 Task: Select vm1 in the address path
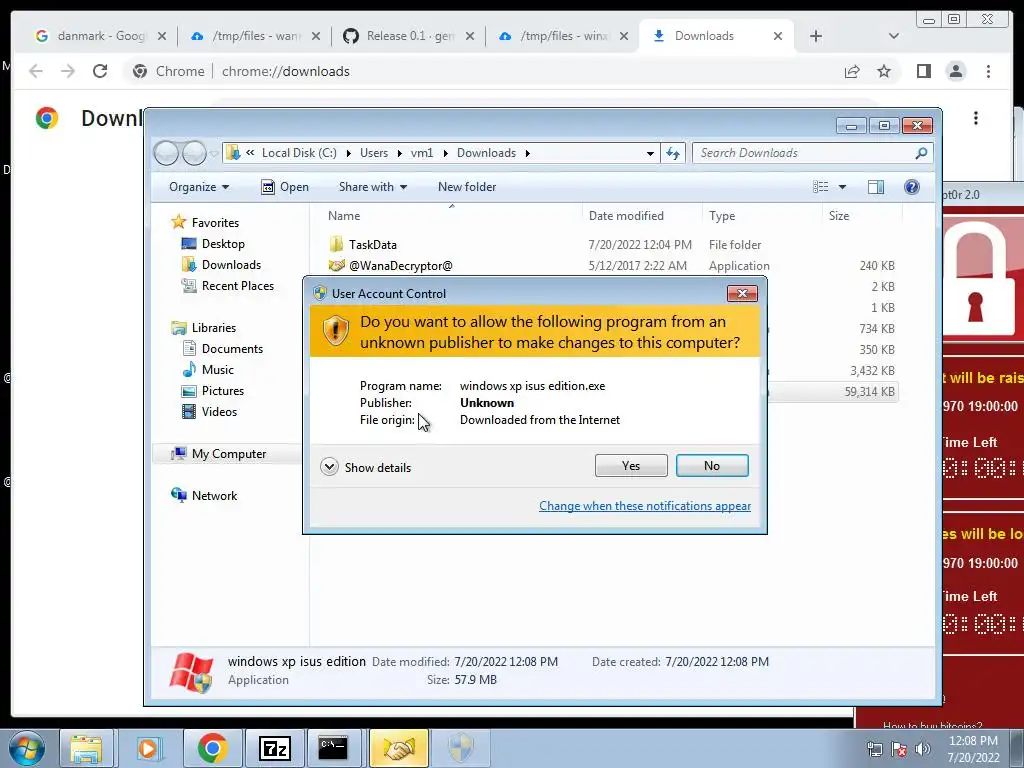[x=422, y=153]
